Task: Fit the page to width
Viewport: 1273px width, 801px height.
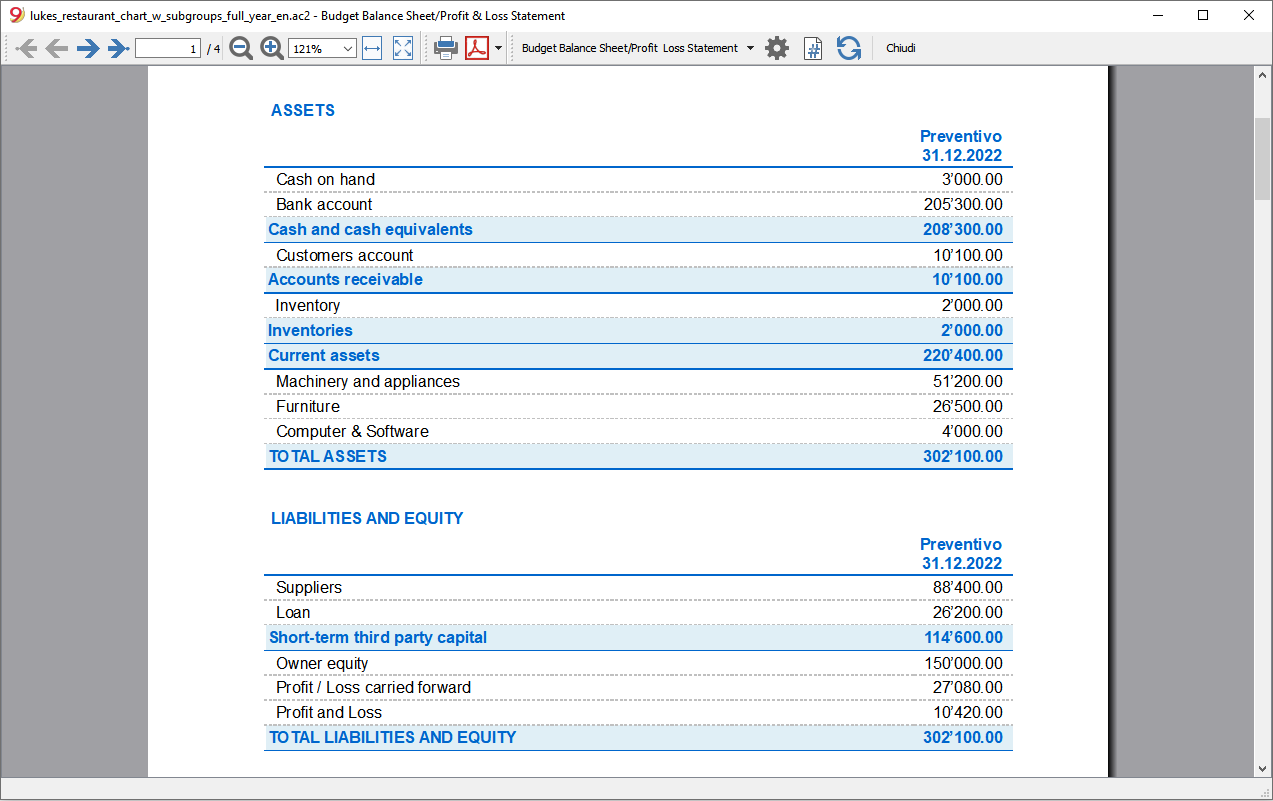Action: [x=372, y=48]
